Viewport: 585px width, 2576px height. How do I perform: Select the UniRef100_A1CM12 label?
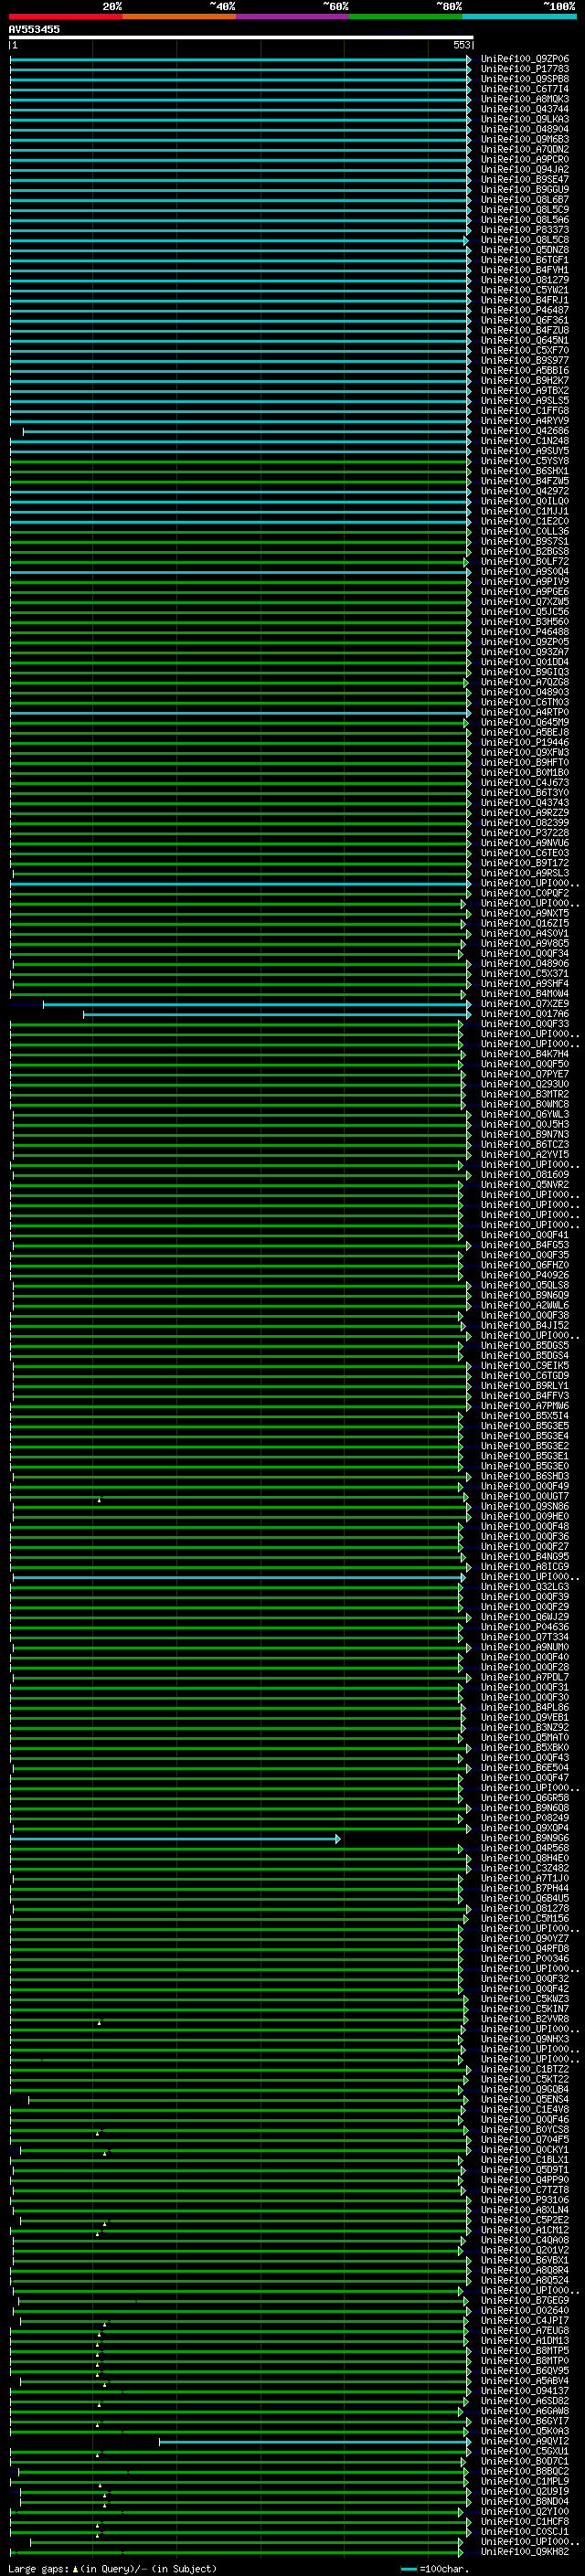[525, 2230]
